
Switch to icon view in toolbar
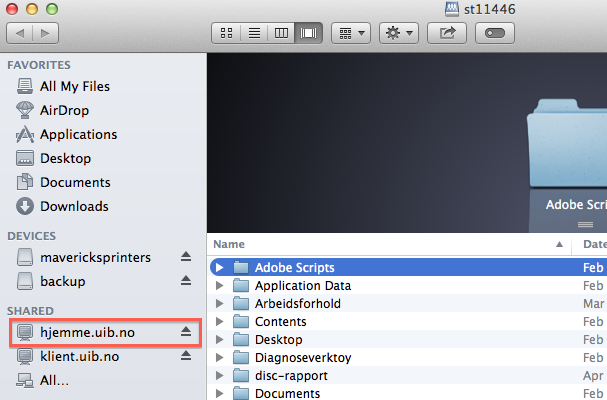pos(227,33)
